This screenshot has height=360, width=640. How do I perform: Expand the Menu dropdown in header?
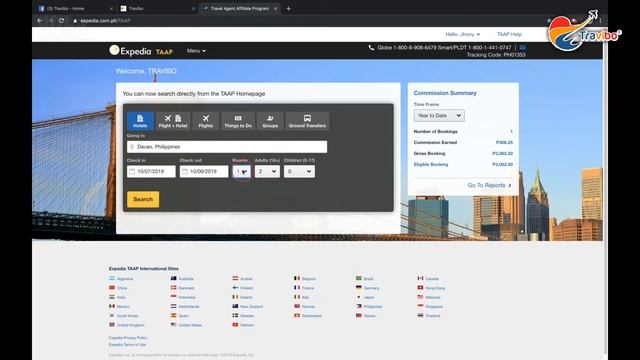(x=196, y=51)
